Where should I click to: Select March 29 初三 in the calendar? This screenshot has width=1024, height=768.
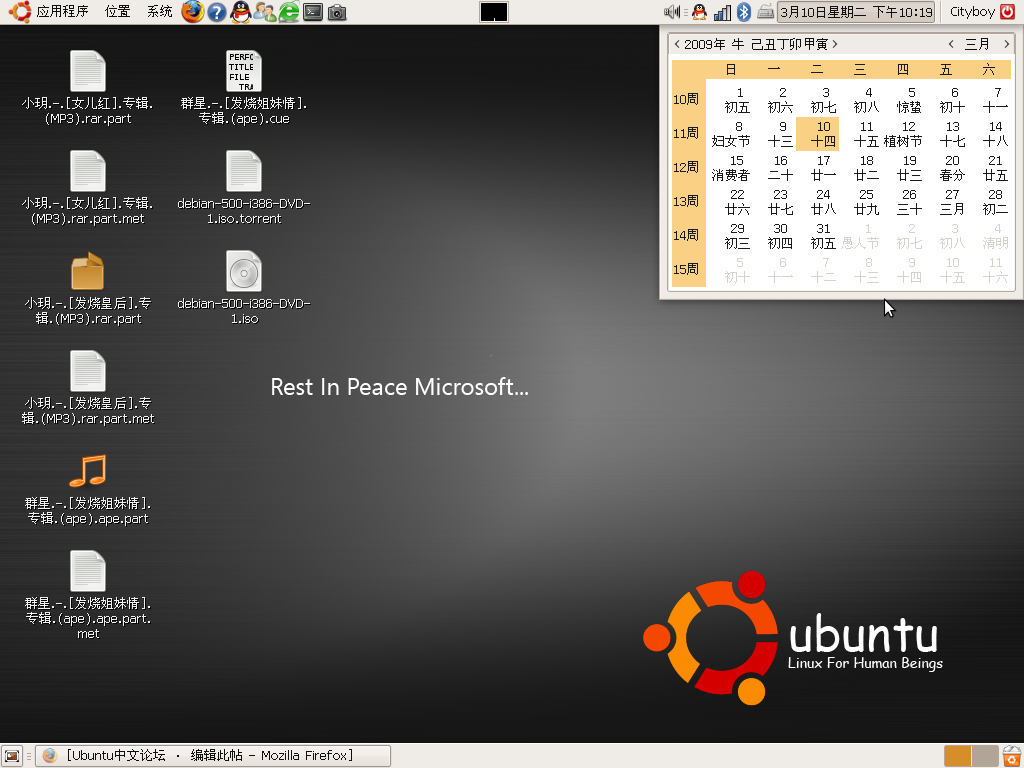[x=737, y=236]
